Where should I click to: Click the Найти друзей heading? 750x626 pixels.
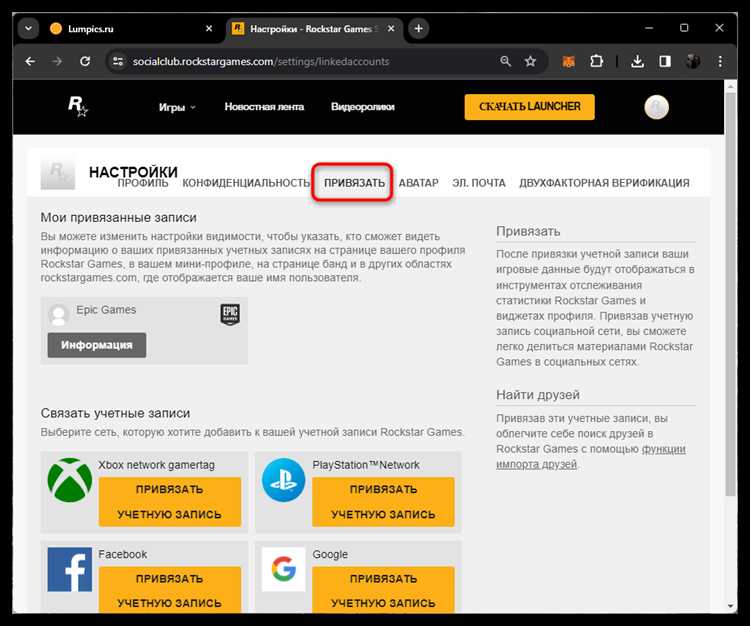[538, 395]
